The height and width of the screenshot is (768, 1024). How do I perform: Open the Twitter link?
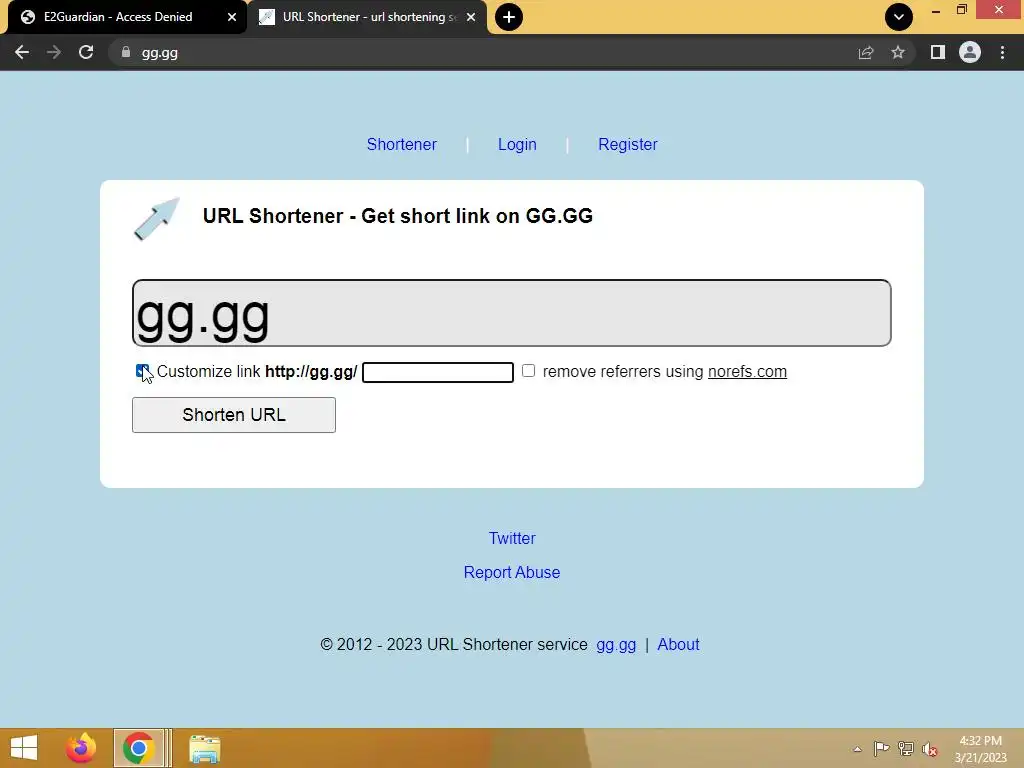tap(512, 538)
